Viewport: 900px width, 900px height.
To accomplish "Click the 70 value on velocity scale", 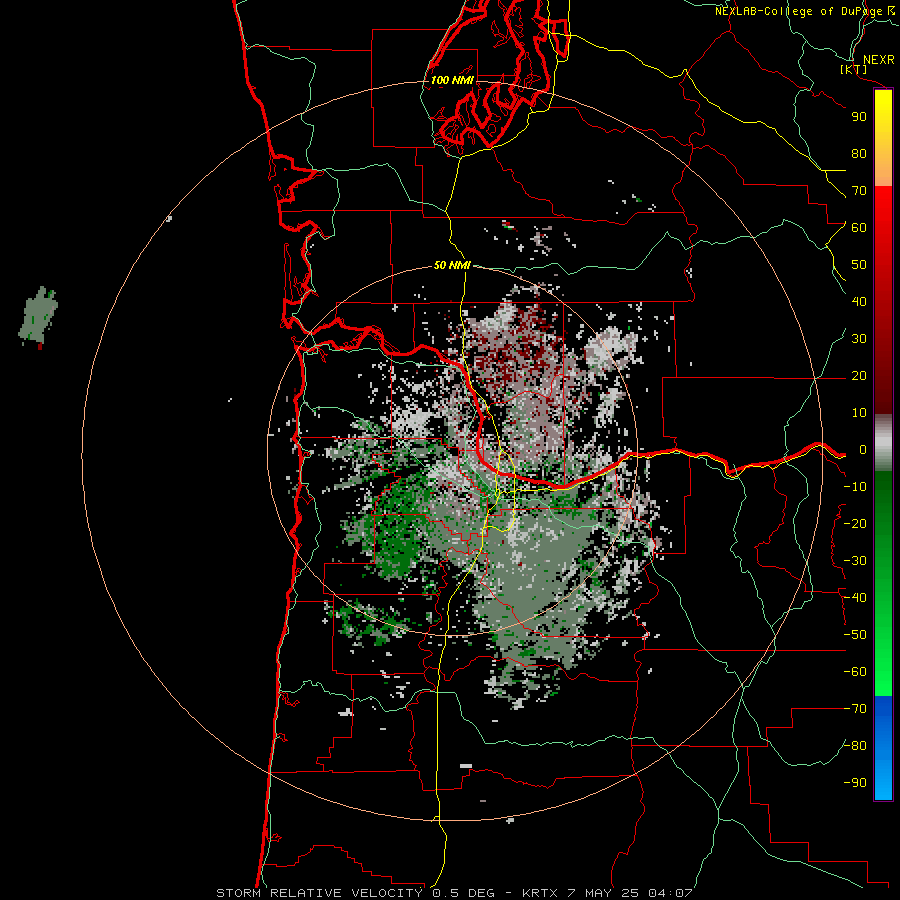I will click(859, 191).
